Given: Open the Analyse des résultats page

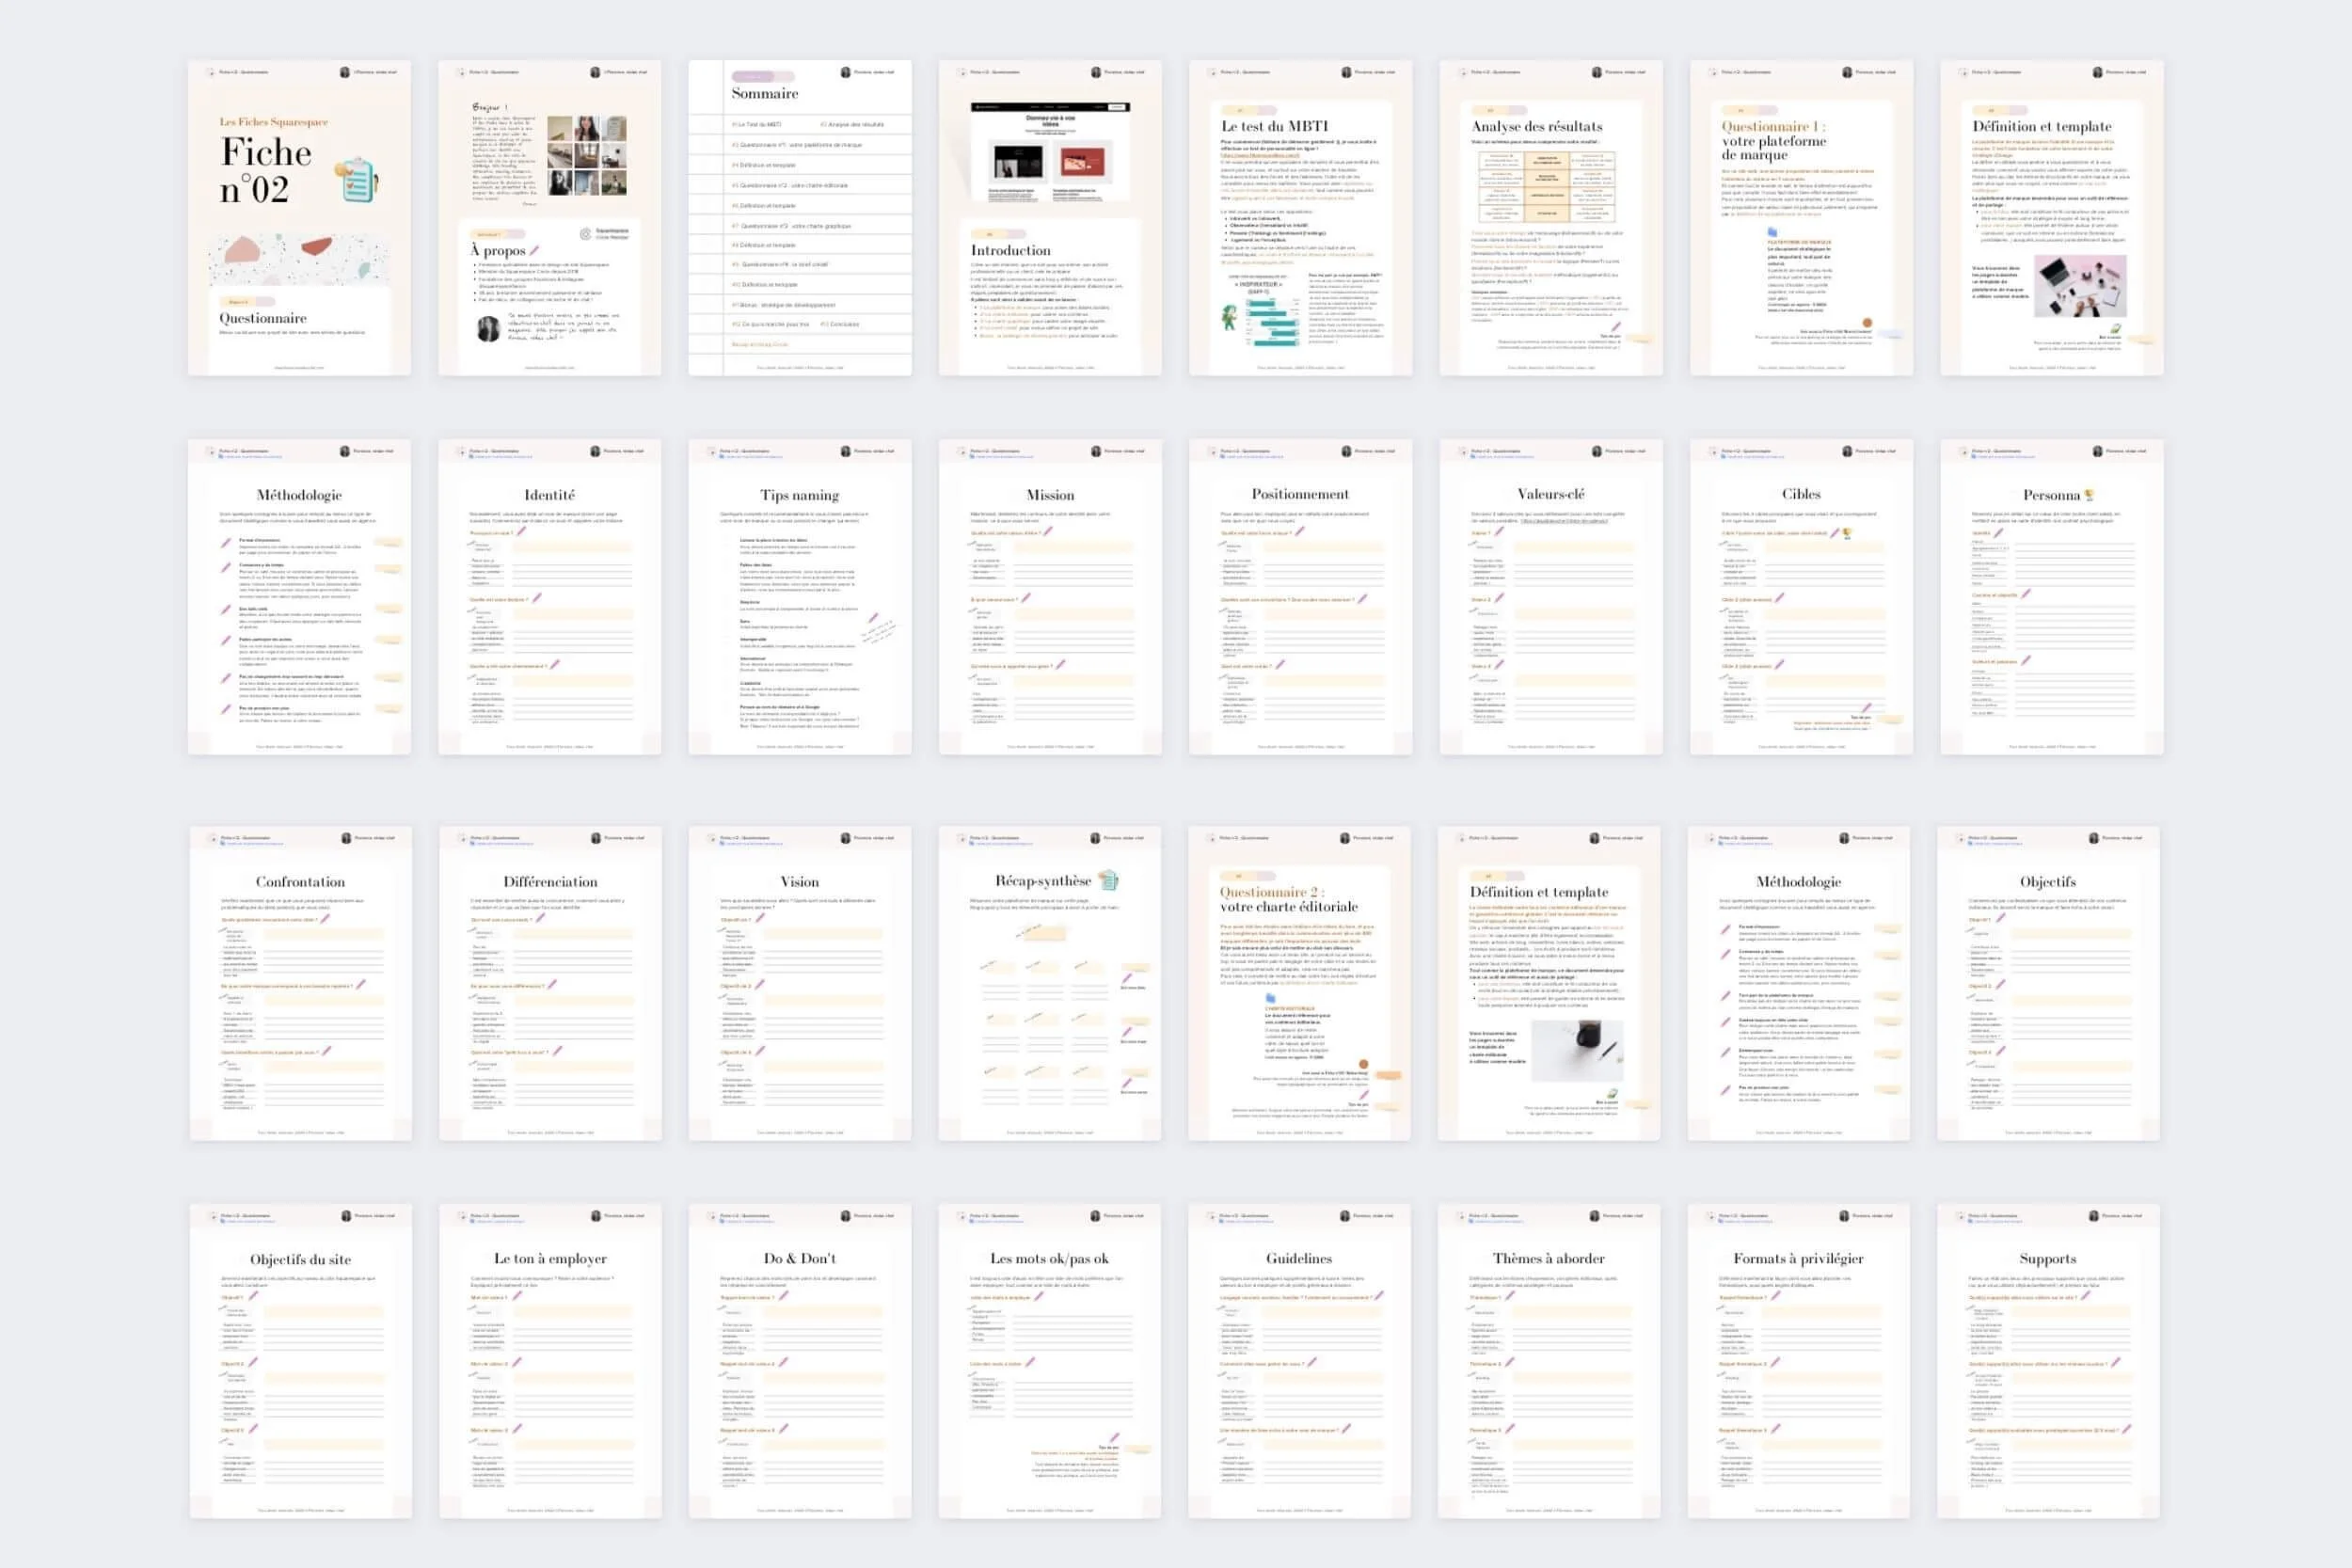Looking at the screenshot, I should [x=1551, y=218].
